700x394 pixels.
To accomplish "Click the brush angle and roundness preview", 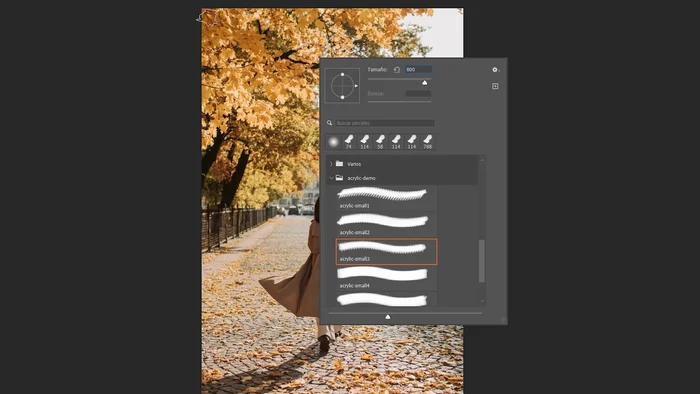I will [x=342, y=86].
